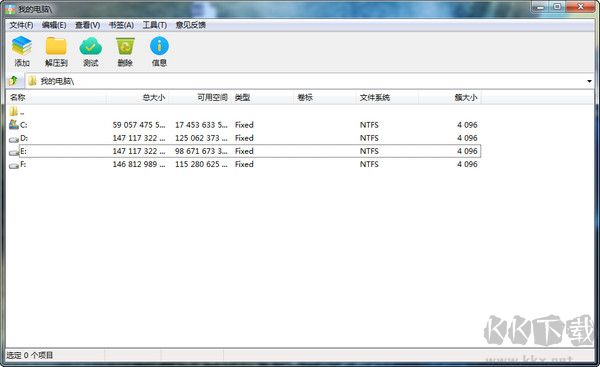This screenshot has height=367, width=600.
Task: Sort by the 卷标 column header
Action: [325, 98]
